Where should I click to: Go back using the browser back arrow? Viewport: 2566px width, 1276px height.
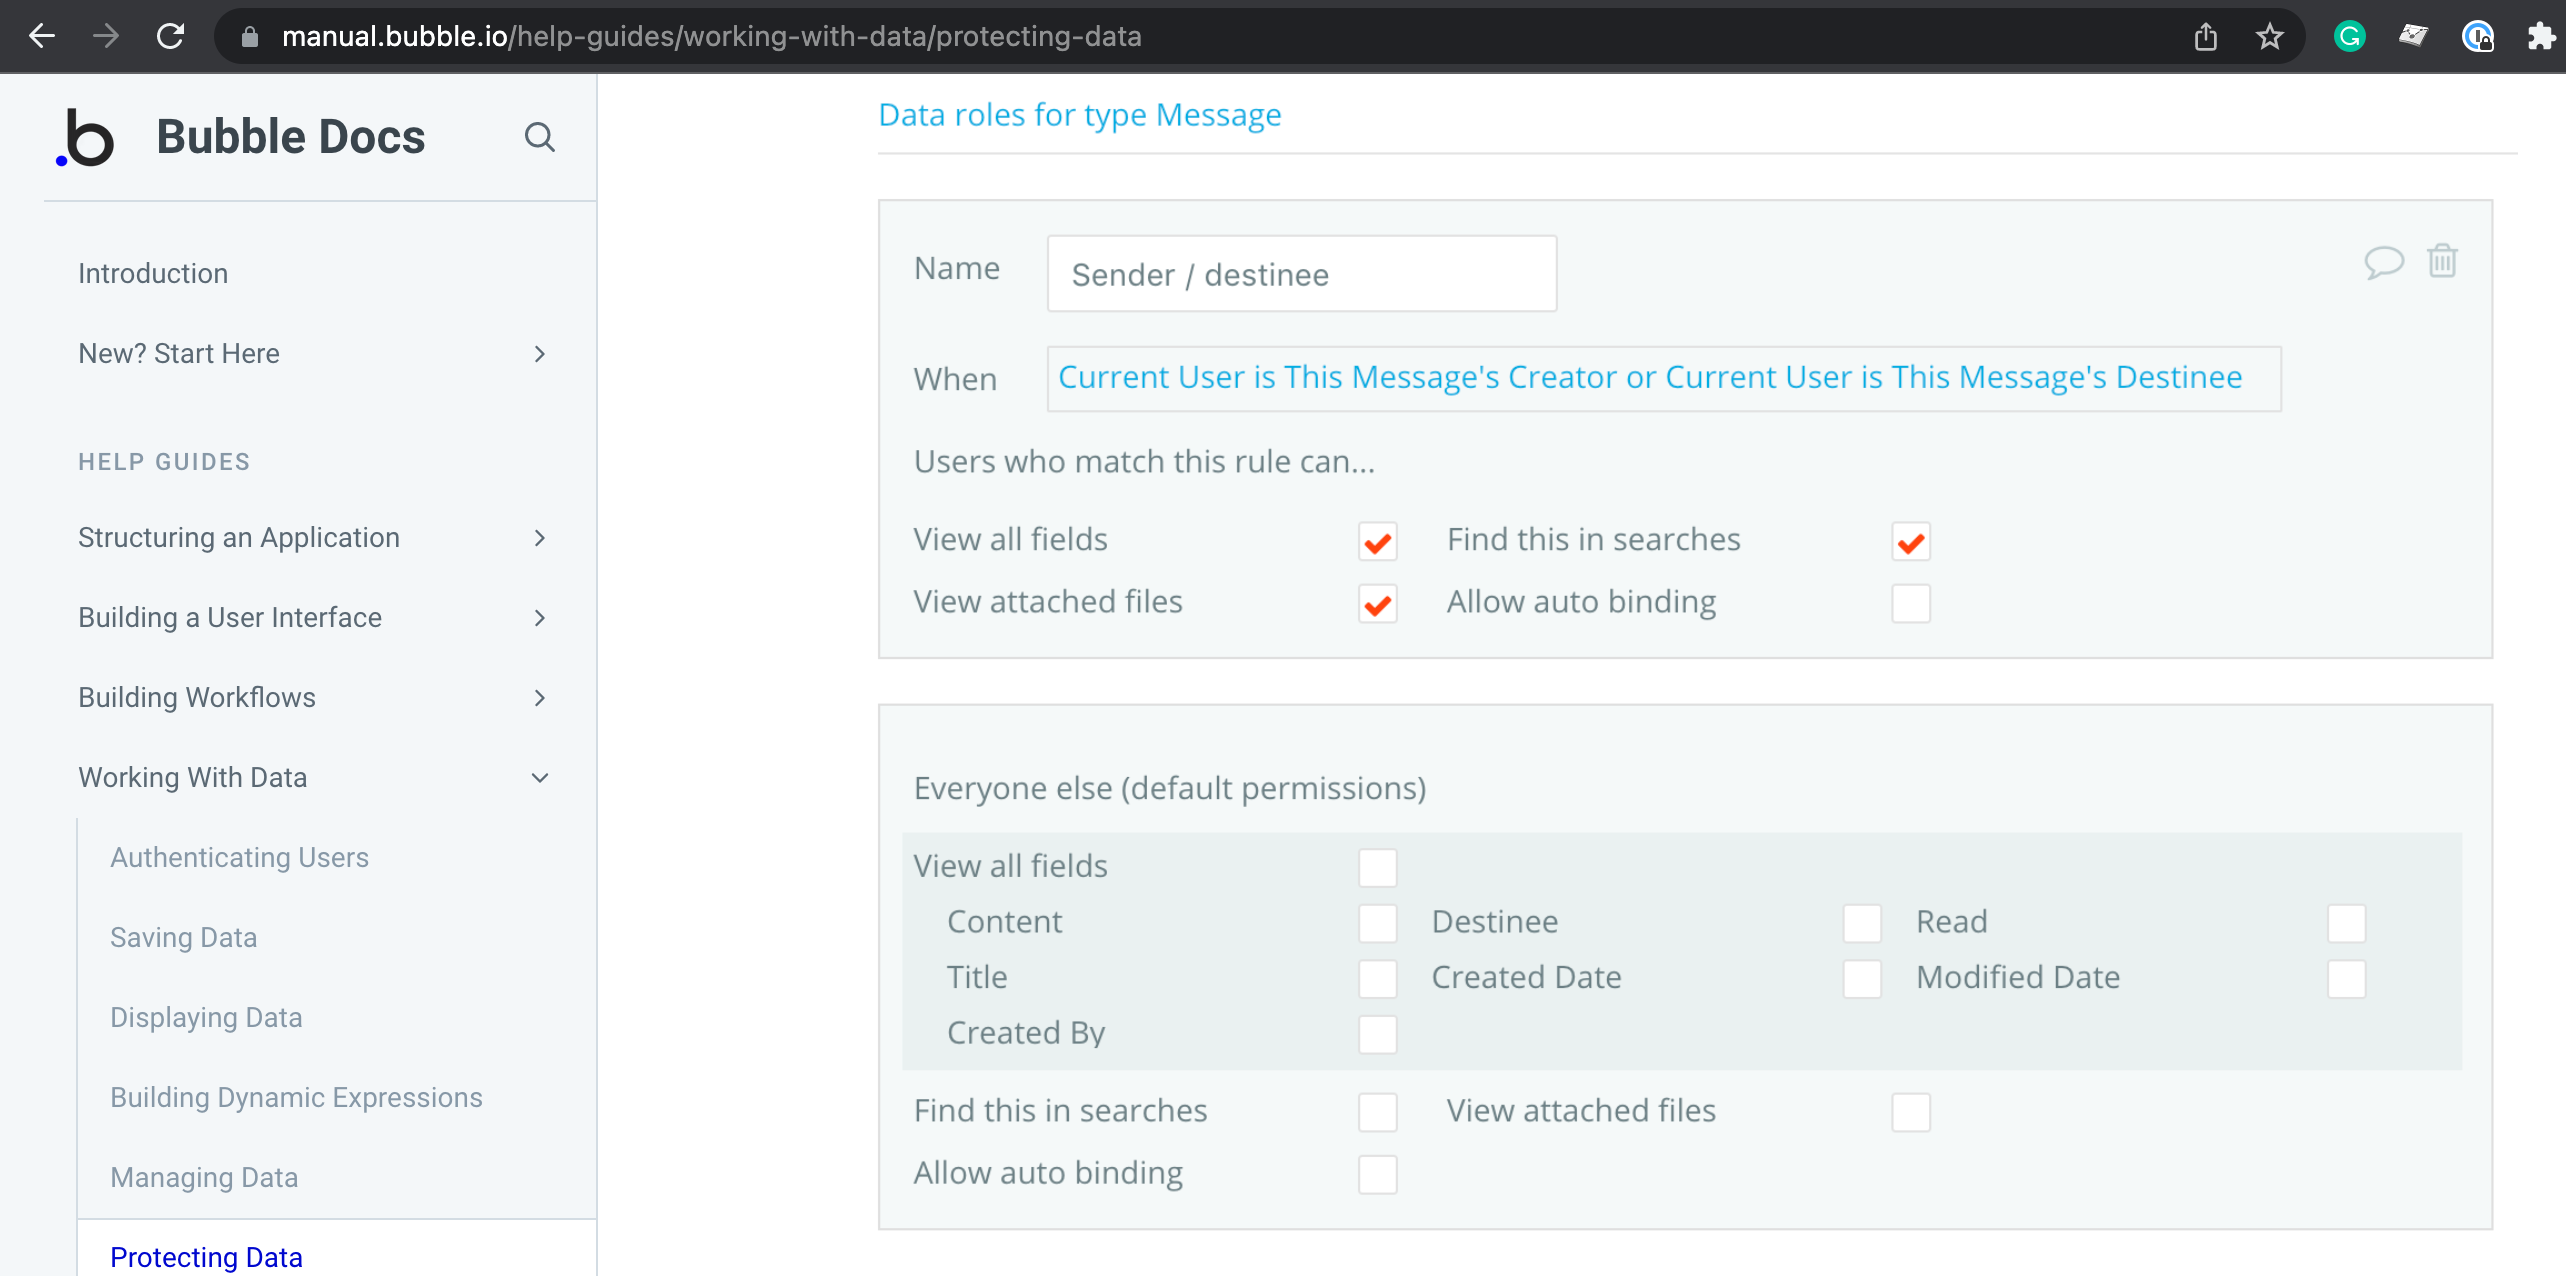42,37
